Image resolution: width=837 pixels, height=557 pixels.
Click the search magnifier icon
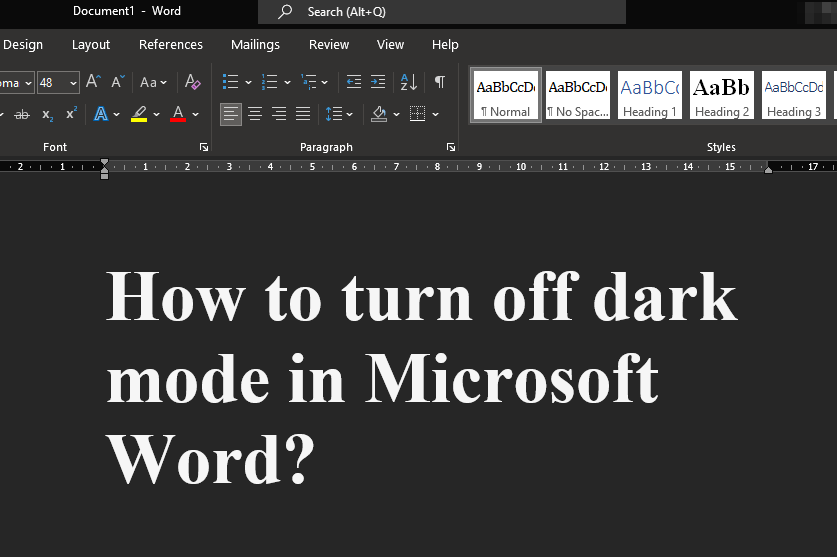[285, 11]
